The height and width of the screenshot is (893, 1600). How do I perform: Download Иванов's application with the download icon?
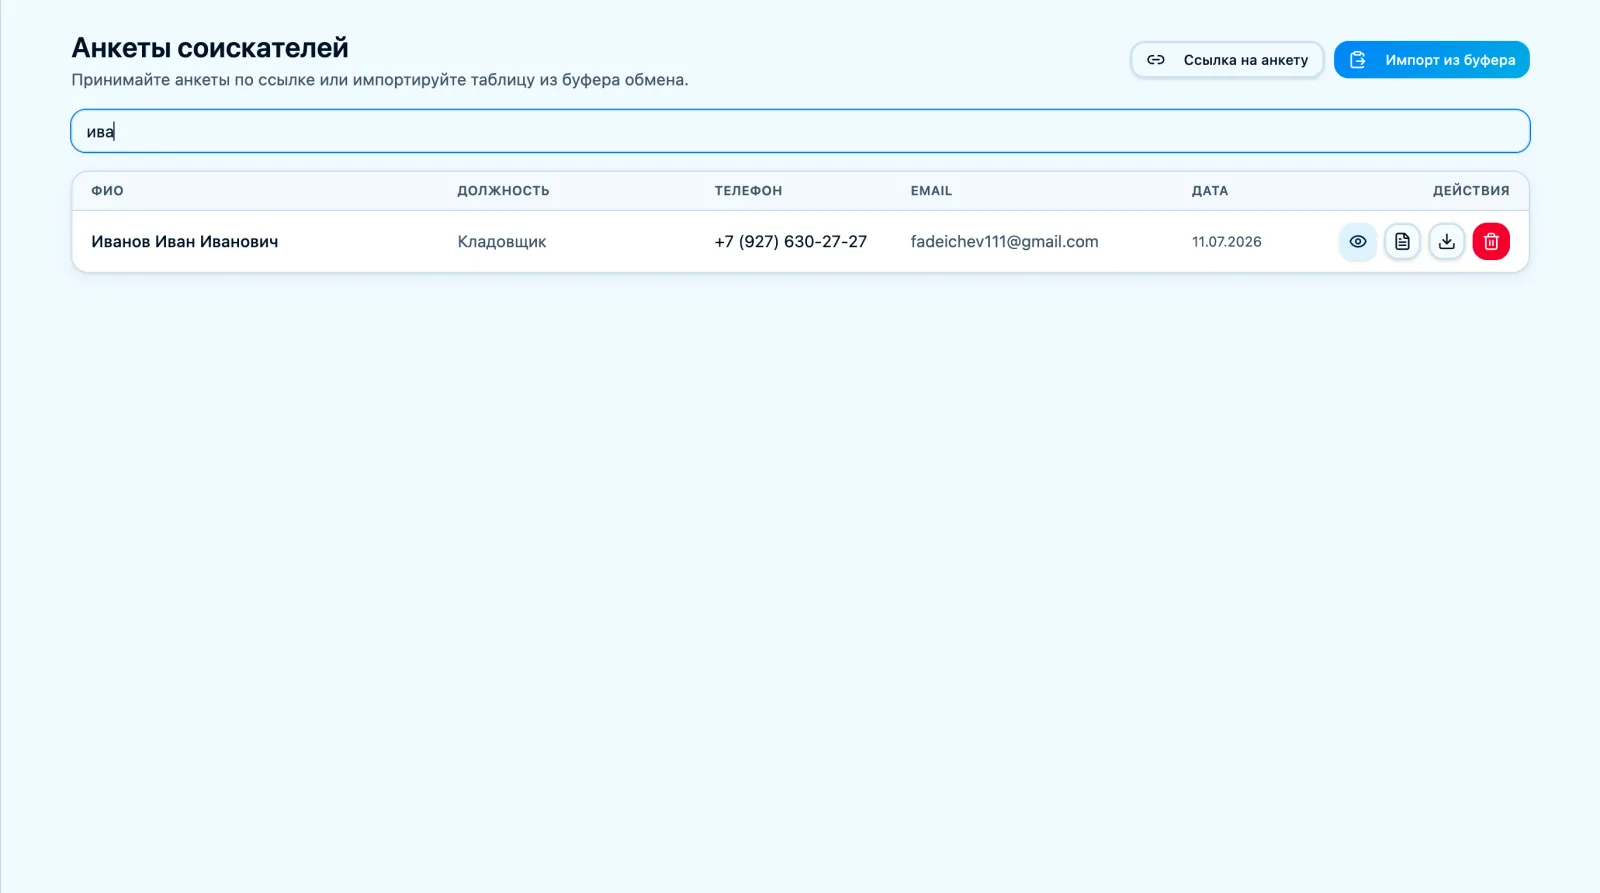click(1447, 241)
